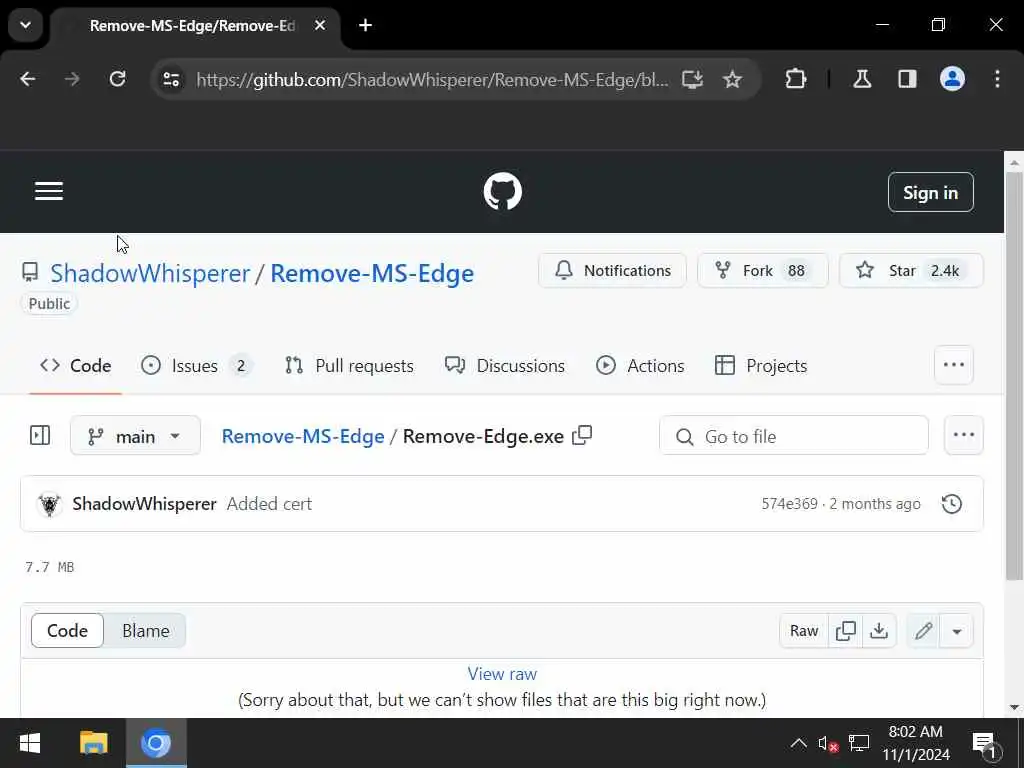Open the Added cert commit message

269,504
